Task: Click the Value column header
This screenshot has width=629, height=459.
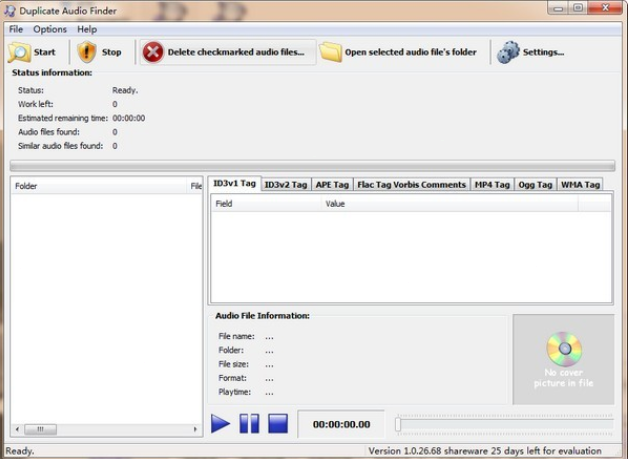Action: 449,204
